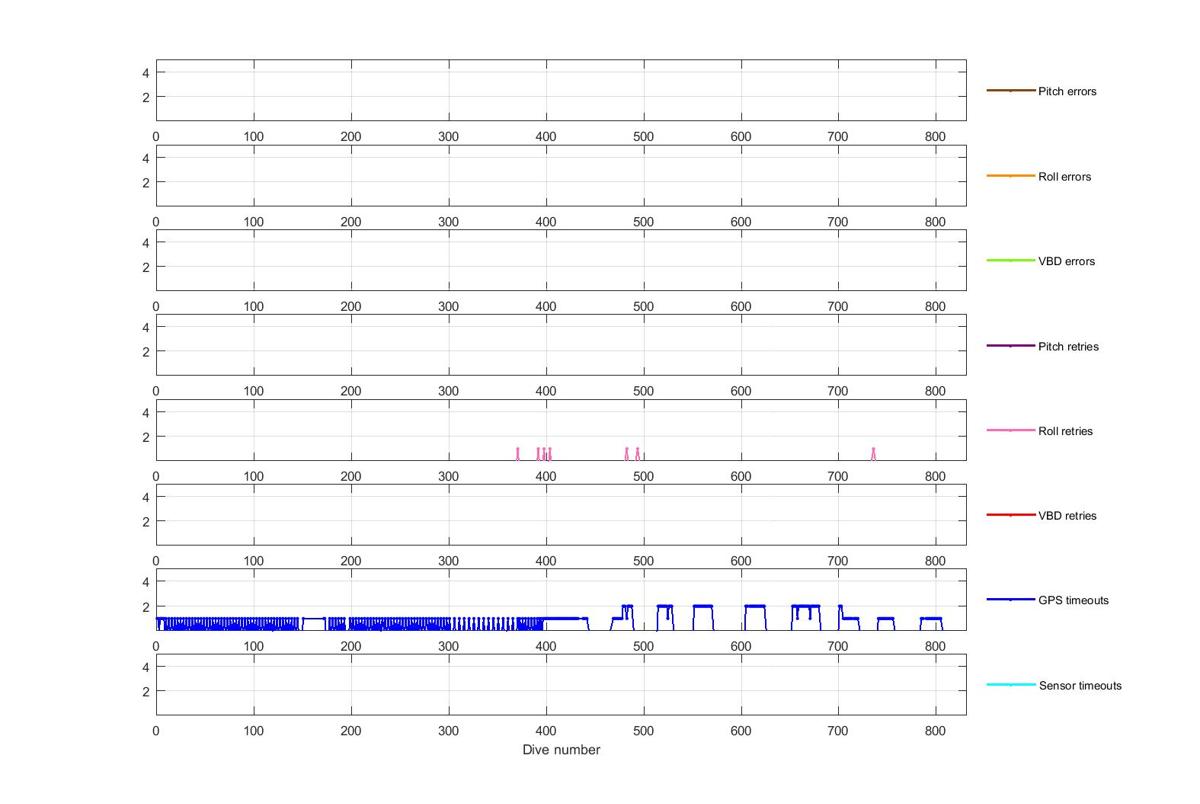Click the Pitch retries purple legend line
The image size is (1200, 804).
pos(1010,346)
